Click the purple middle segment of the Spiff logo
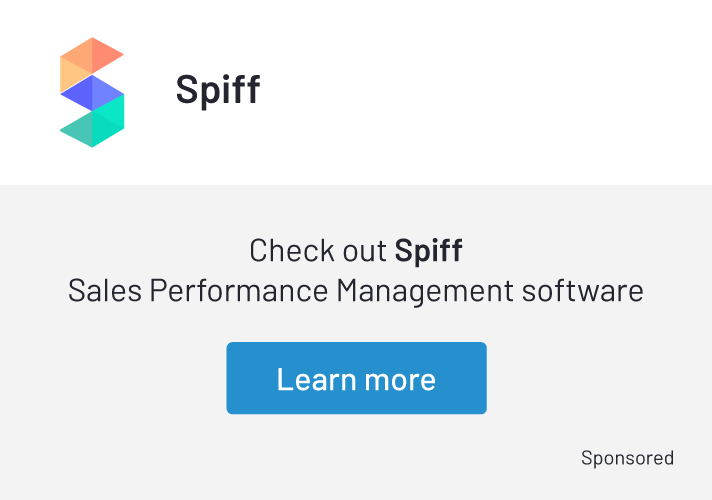The width and height of the screenshot is (712, 500). (92, 92)
